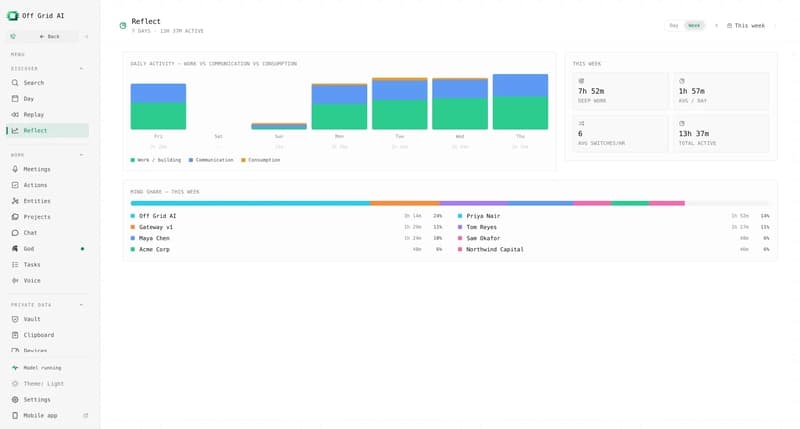The width and height of the screenshot is (800, 429).
Task: Select Actions label in sidebar
Action: click(x=35, y=185)
